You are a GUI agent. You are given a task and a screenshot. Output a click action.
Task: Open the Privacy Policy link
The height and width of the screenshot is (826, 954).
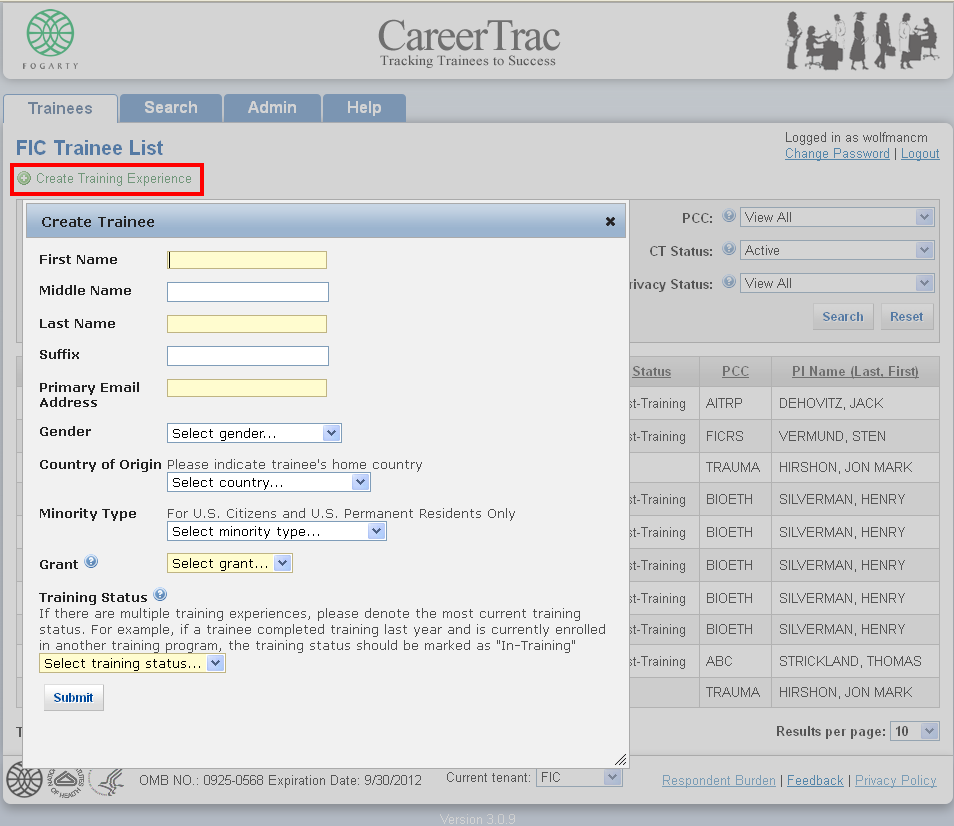click(896, 780)
